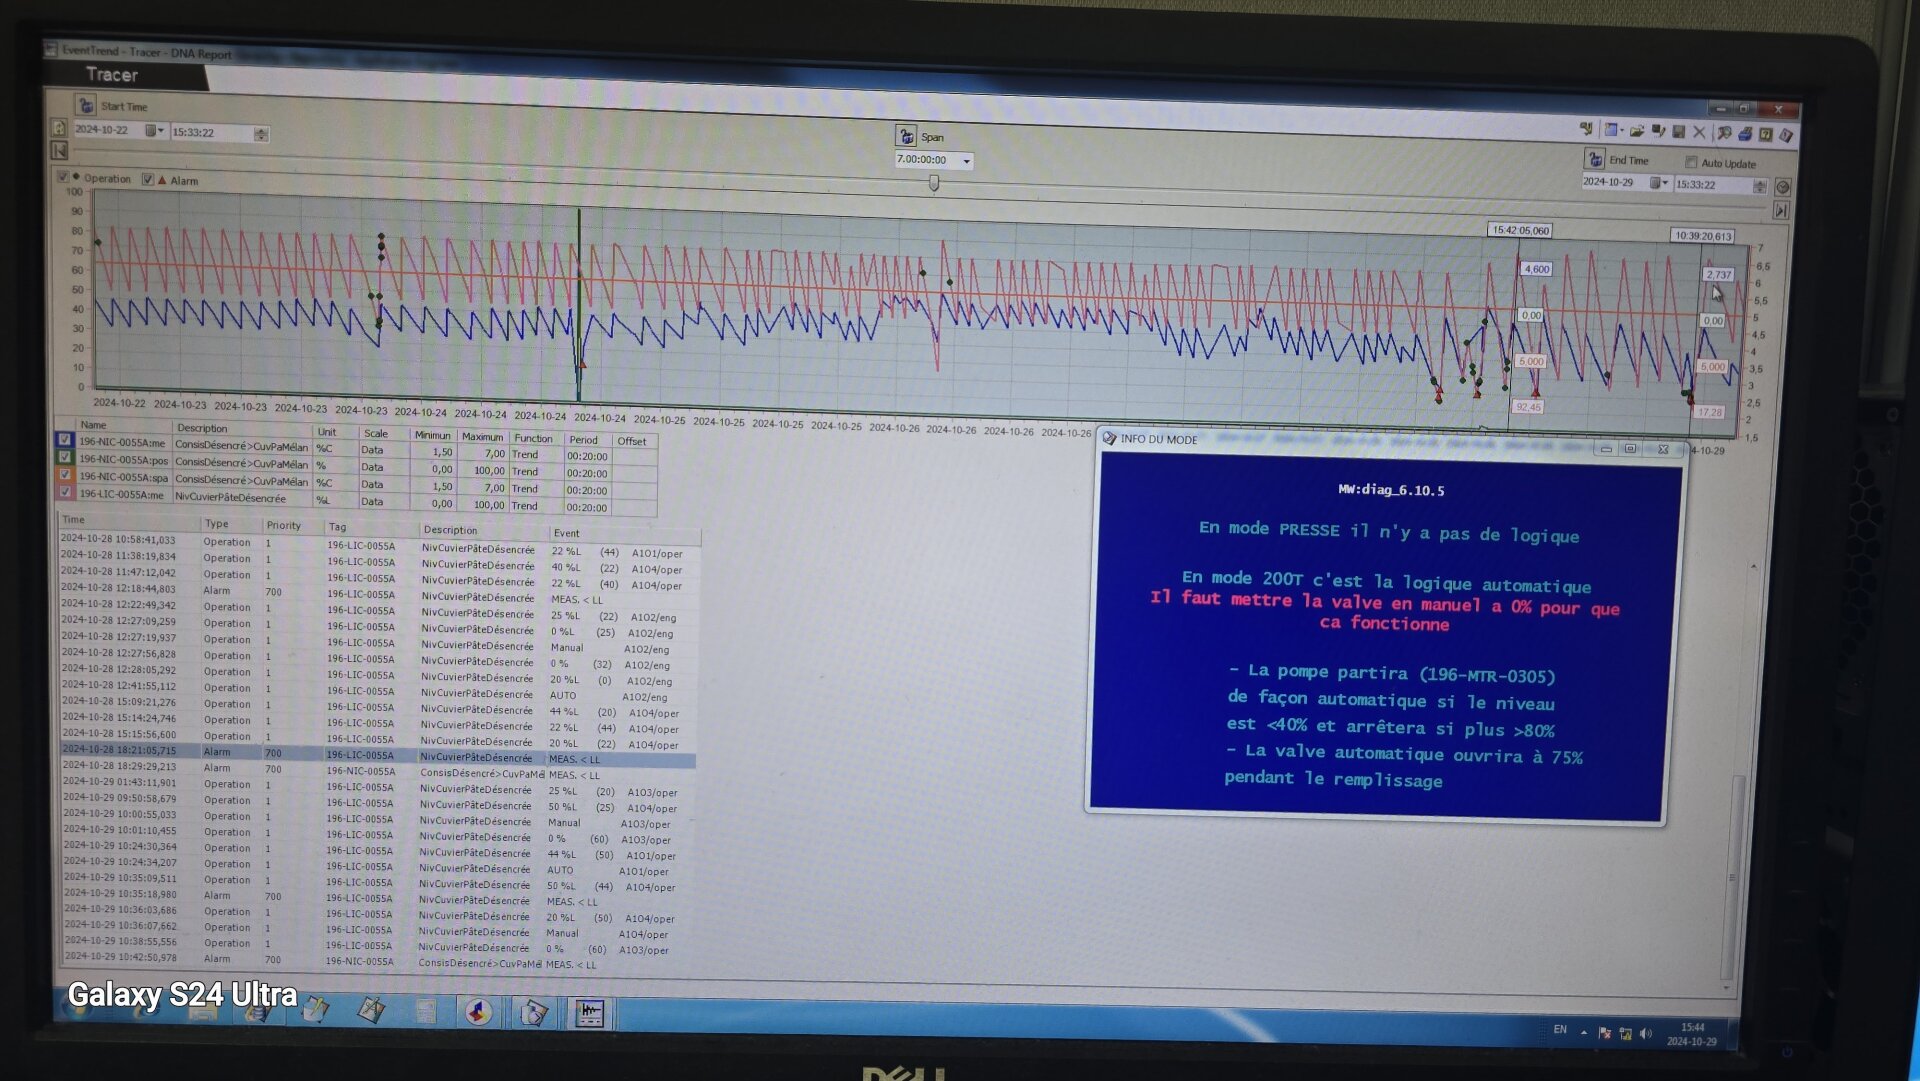Toggle the Alarm events checkbox

(148, 179)
